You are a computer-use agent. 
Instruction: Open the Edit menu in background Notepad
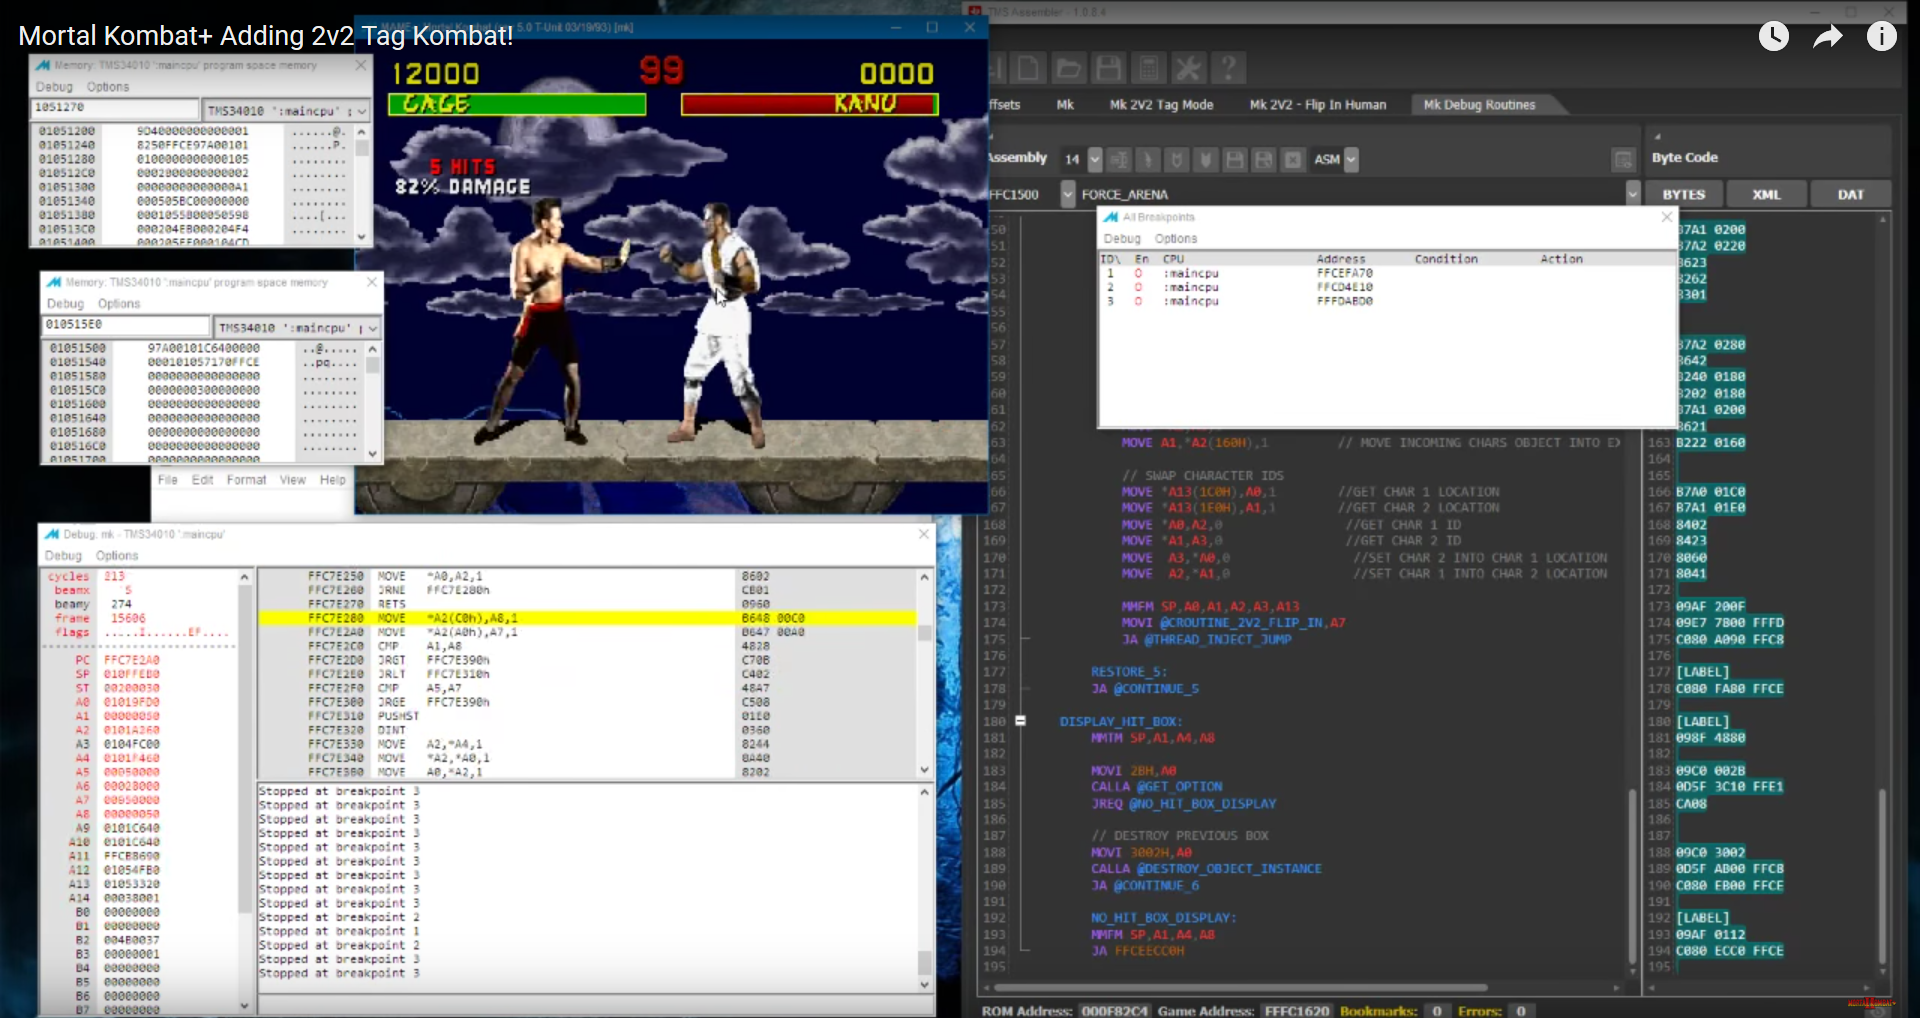point(203,480)
